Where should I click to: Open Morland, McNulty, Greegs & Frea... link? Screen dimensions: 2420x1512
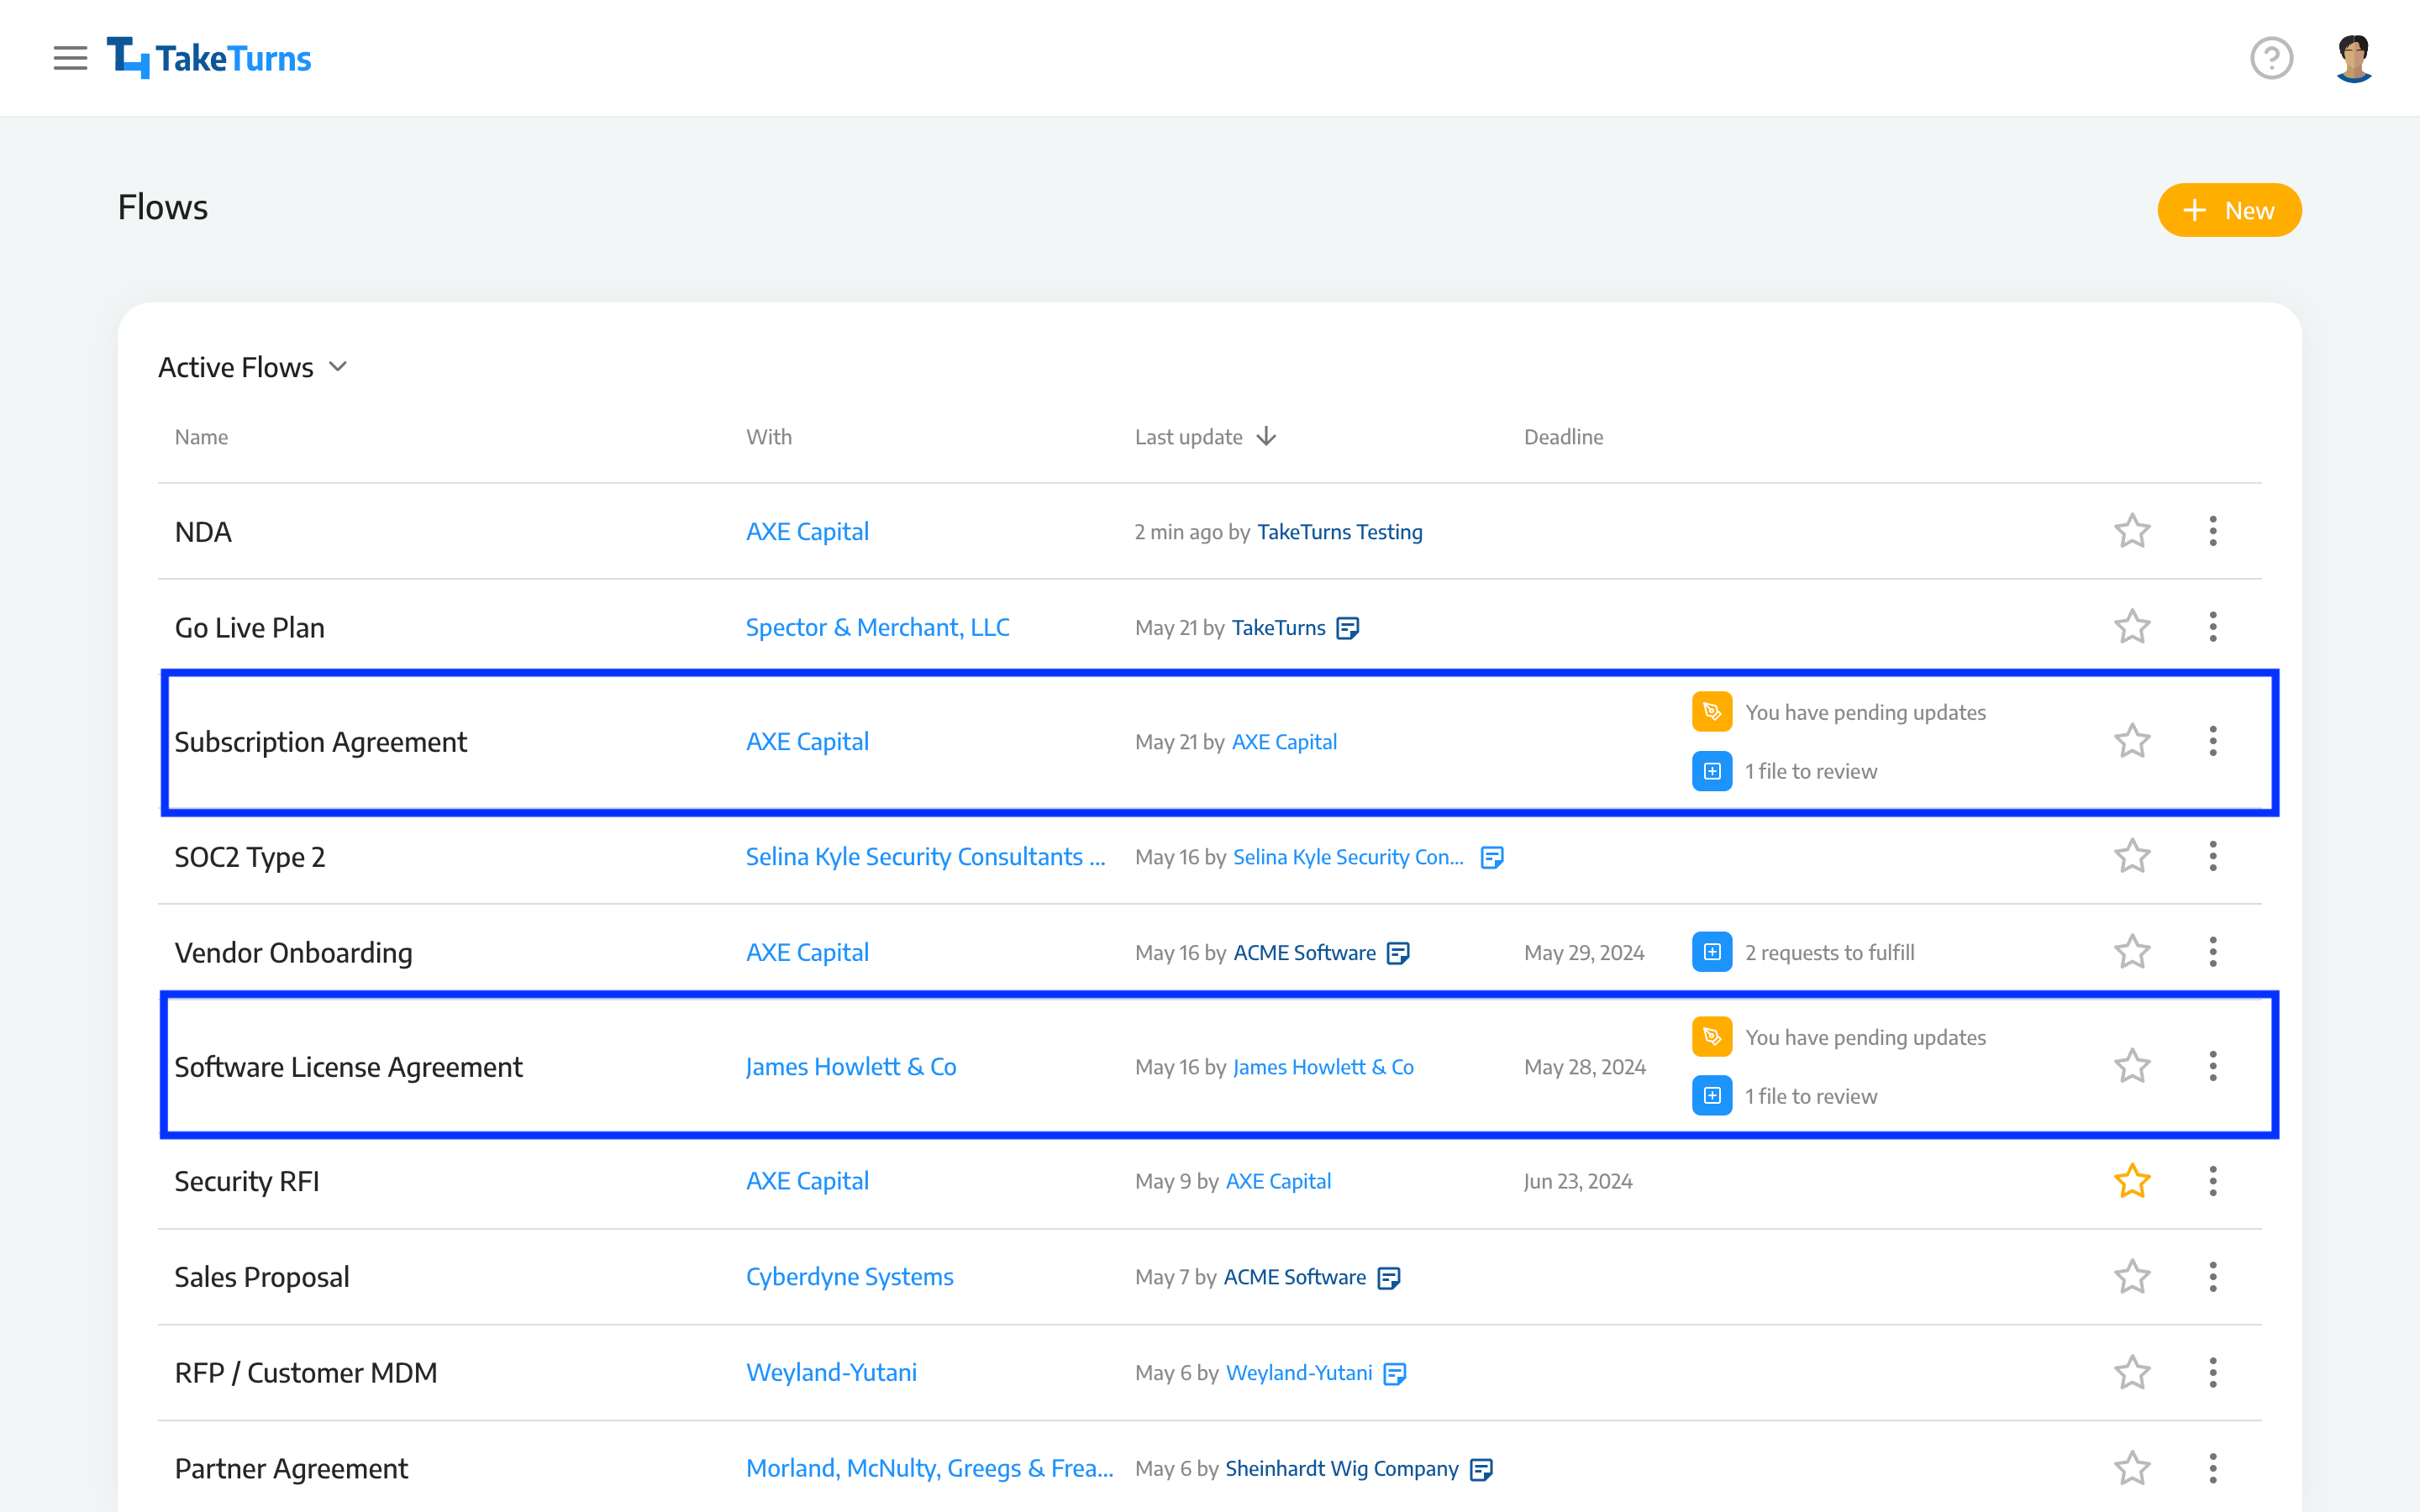(x=929, y=1468)
